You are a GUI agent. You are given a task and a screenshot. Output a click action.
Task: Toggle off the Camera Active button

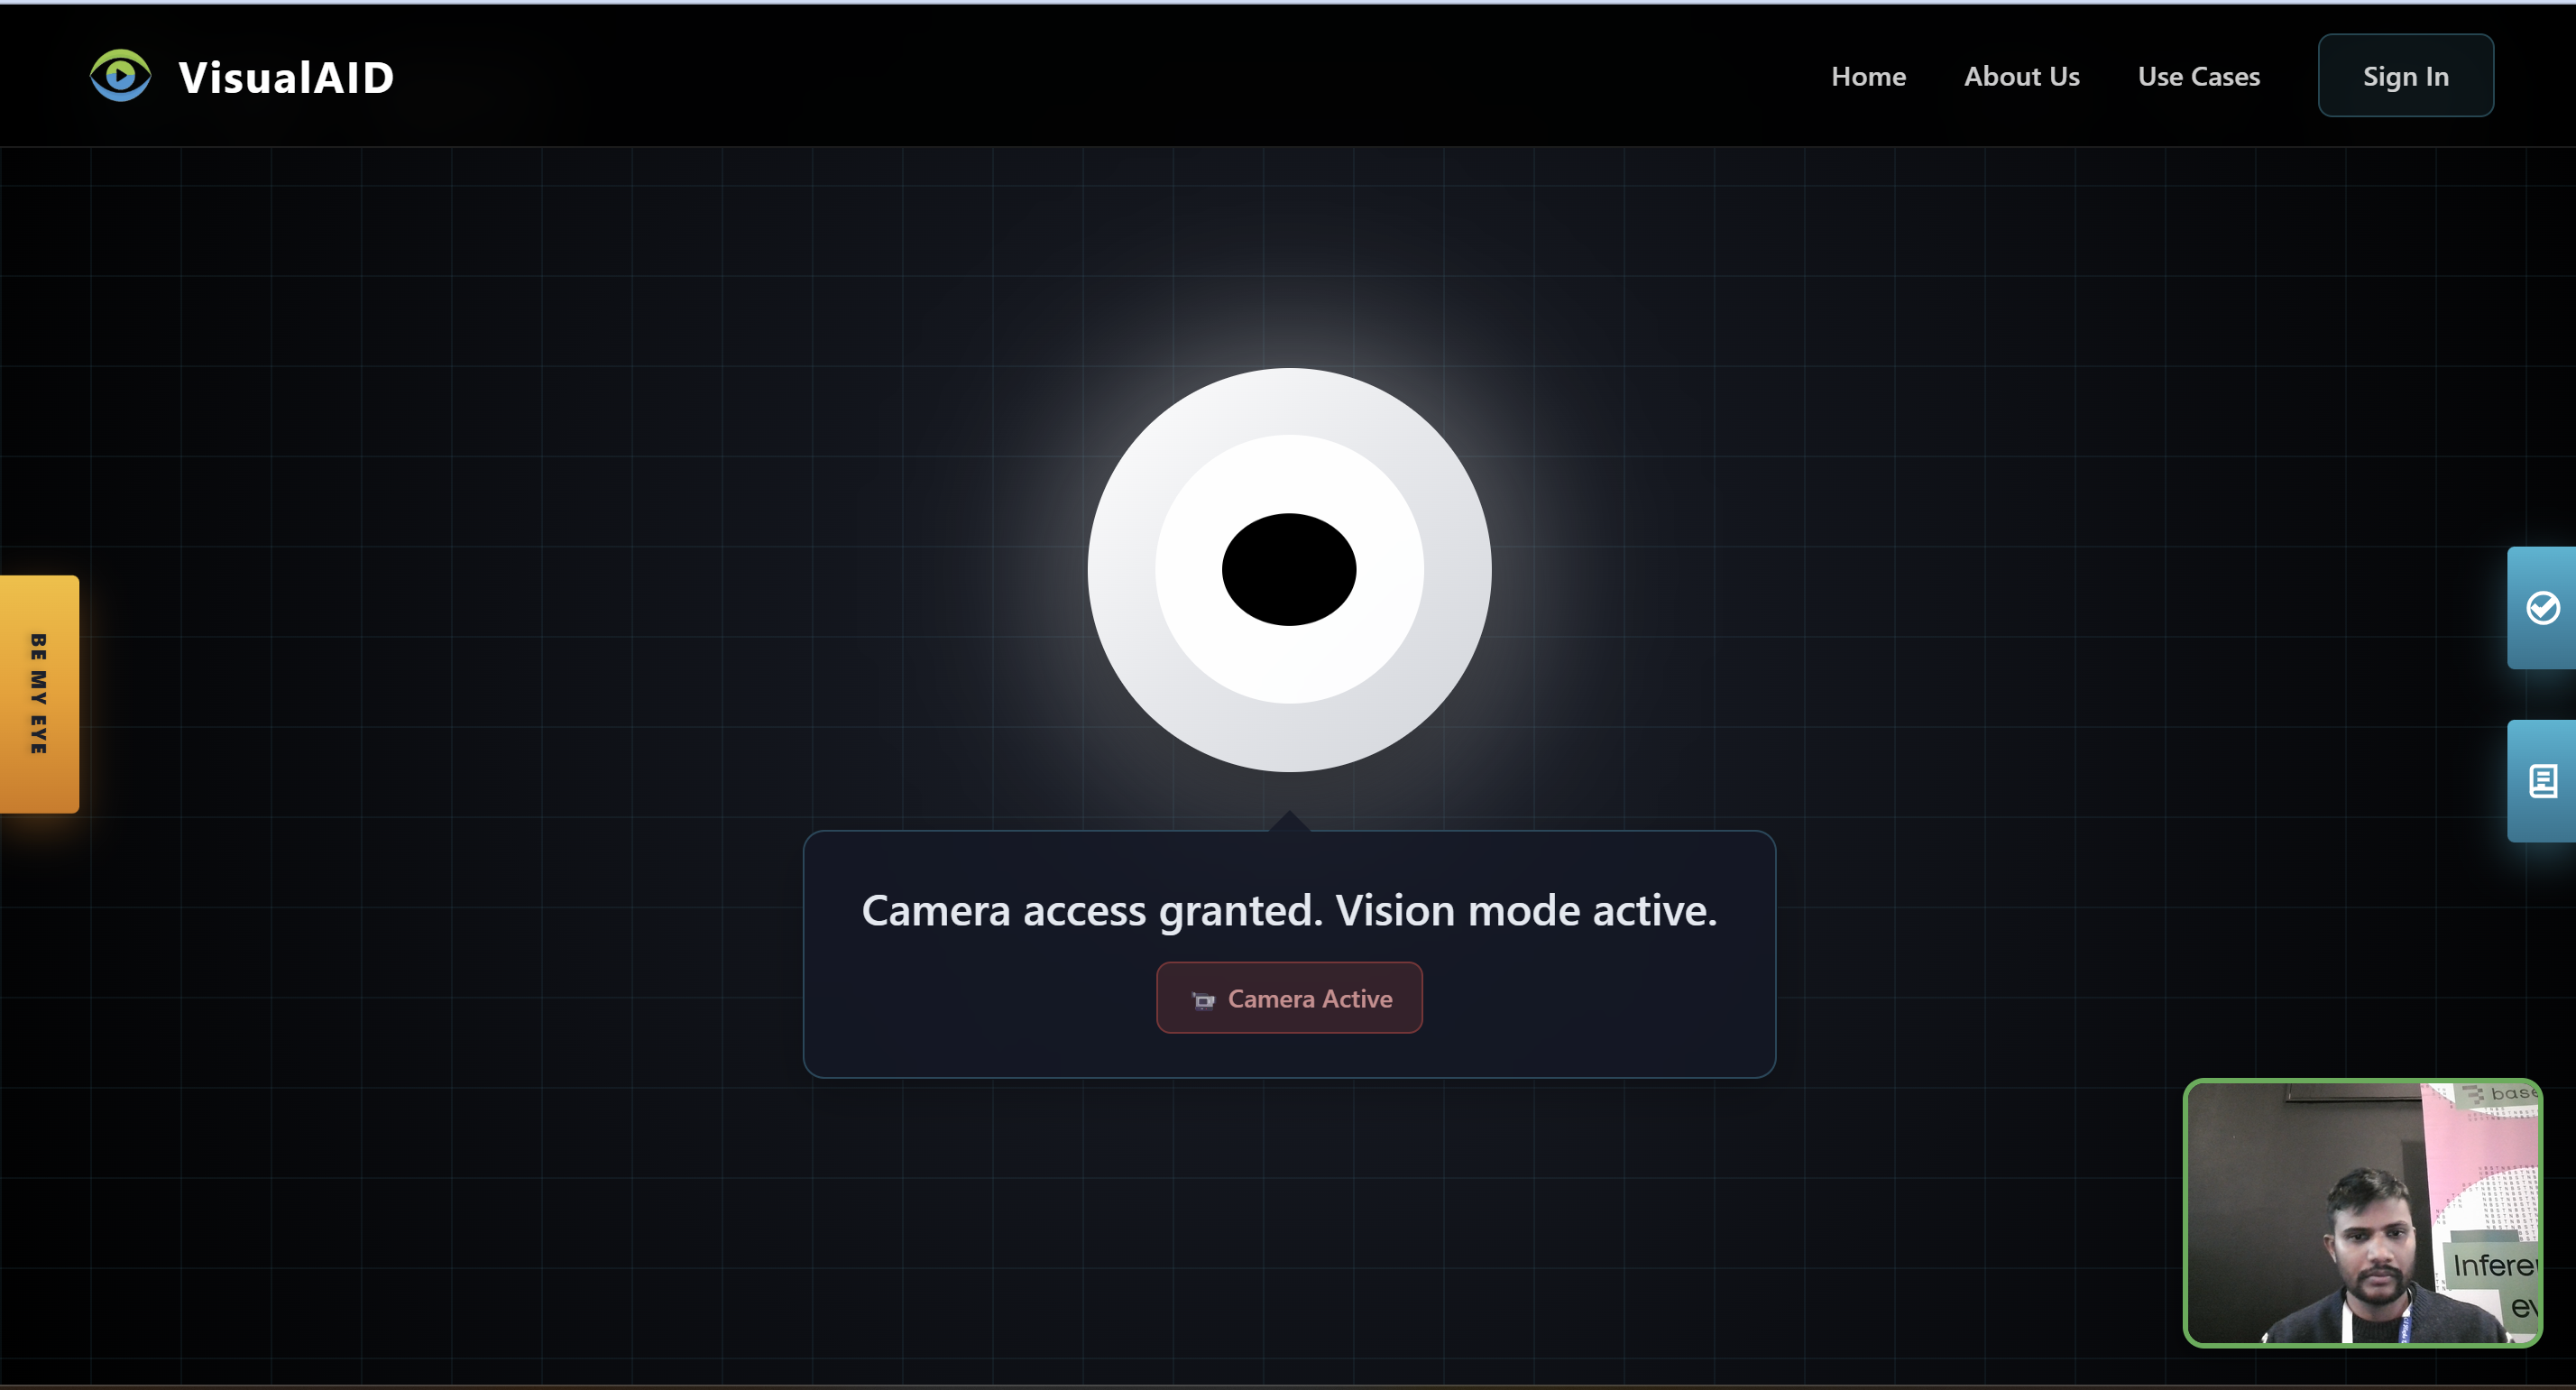click(1290, 998)
